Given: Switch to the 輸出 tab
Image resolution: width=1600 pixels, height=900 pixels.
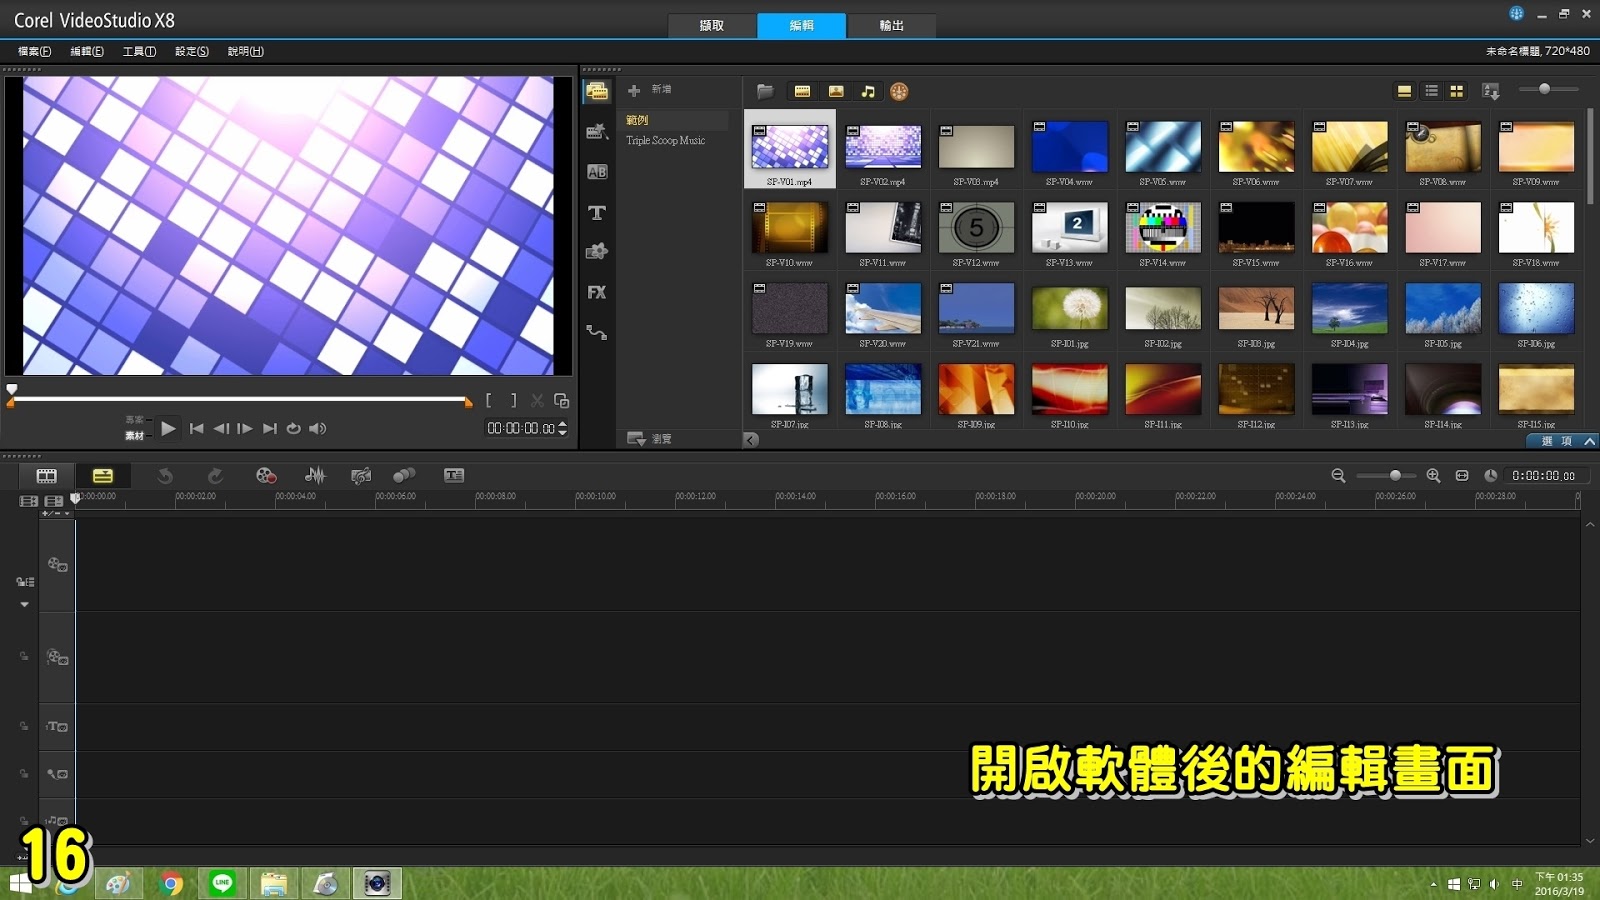Looking at the screenshot, I should (890, 26).
